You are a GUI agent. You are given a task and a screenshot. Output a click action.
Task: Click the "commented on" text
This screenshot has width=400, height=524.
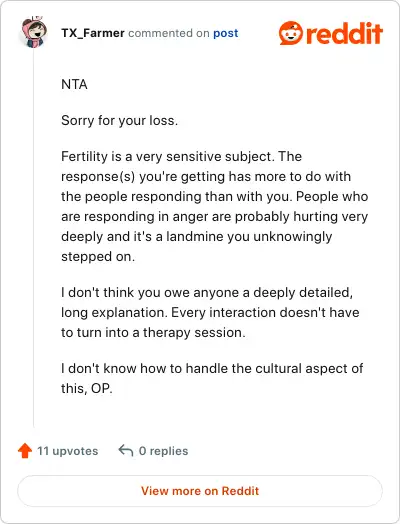pos(169,33)
